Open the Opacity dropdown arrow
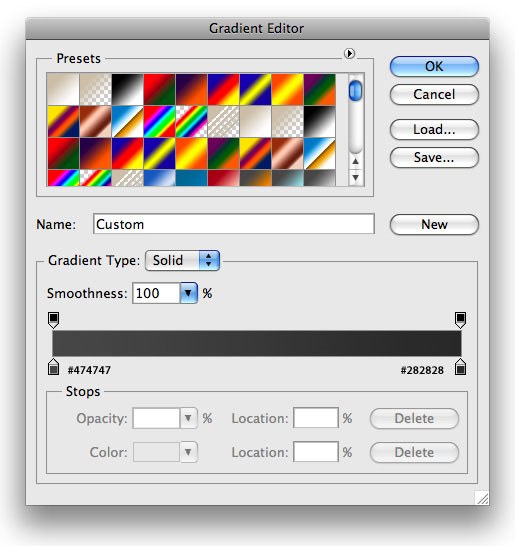515x546 pixels. 188,418
